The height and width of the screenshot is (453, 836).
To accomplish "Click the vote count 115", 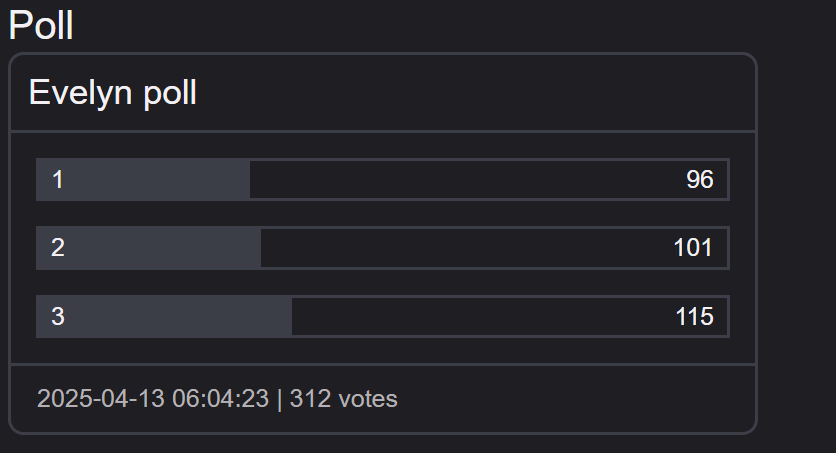I will point(694,317).
